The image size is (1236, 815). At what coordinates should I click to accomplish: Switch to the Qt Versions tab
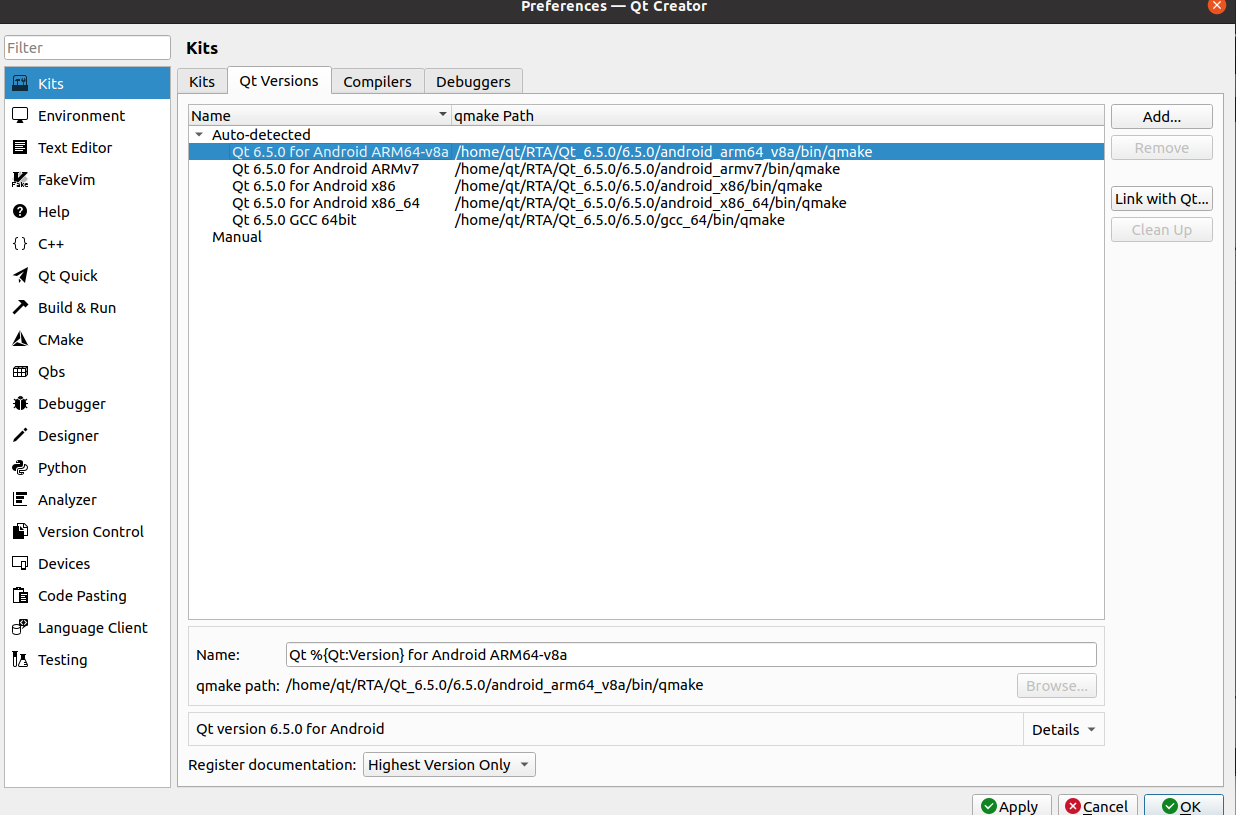pos(279,81)
